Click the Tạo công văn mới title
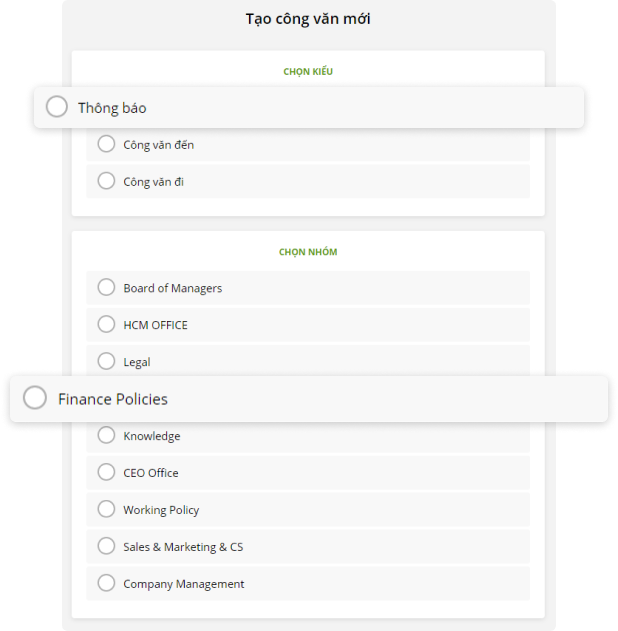 coord(308,19)
